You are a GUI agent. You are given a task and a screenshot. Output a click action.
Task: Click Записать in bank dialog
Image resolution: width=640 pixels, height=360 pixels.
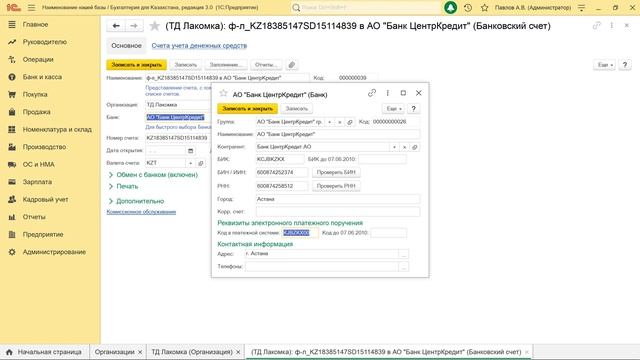click(297, 109)
